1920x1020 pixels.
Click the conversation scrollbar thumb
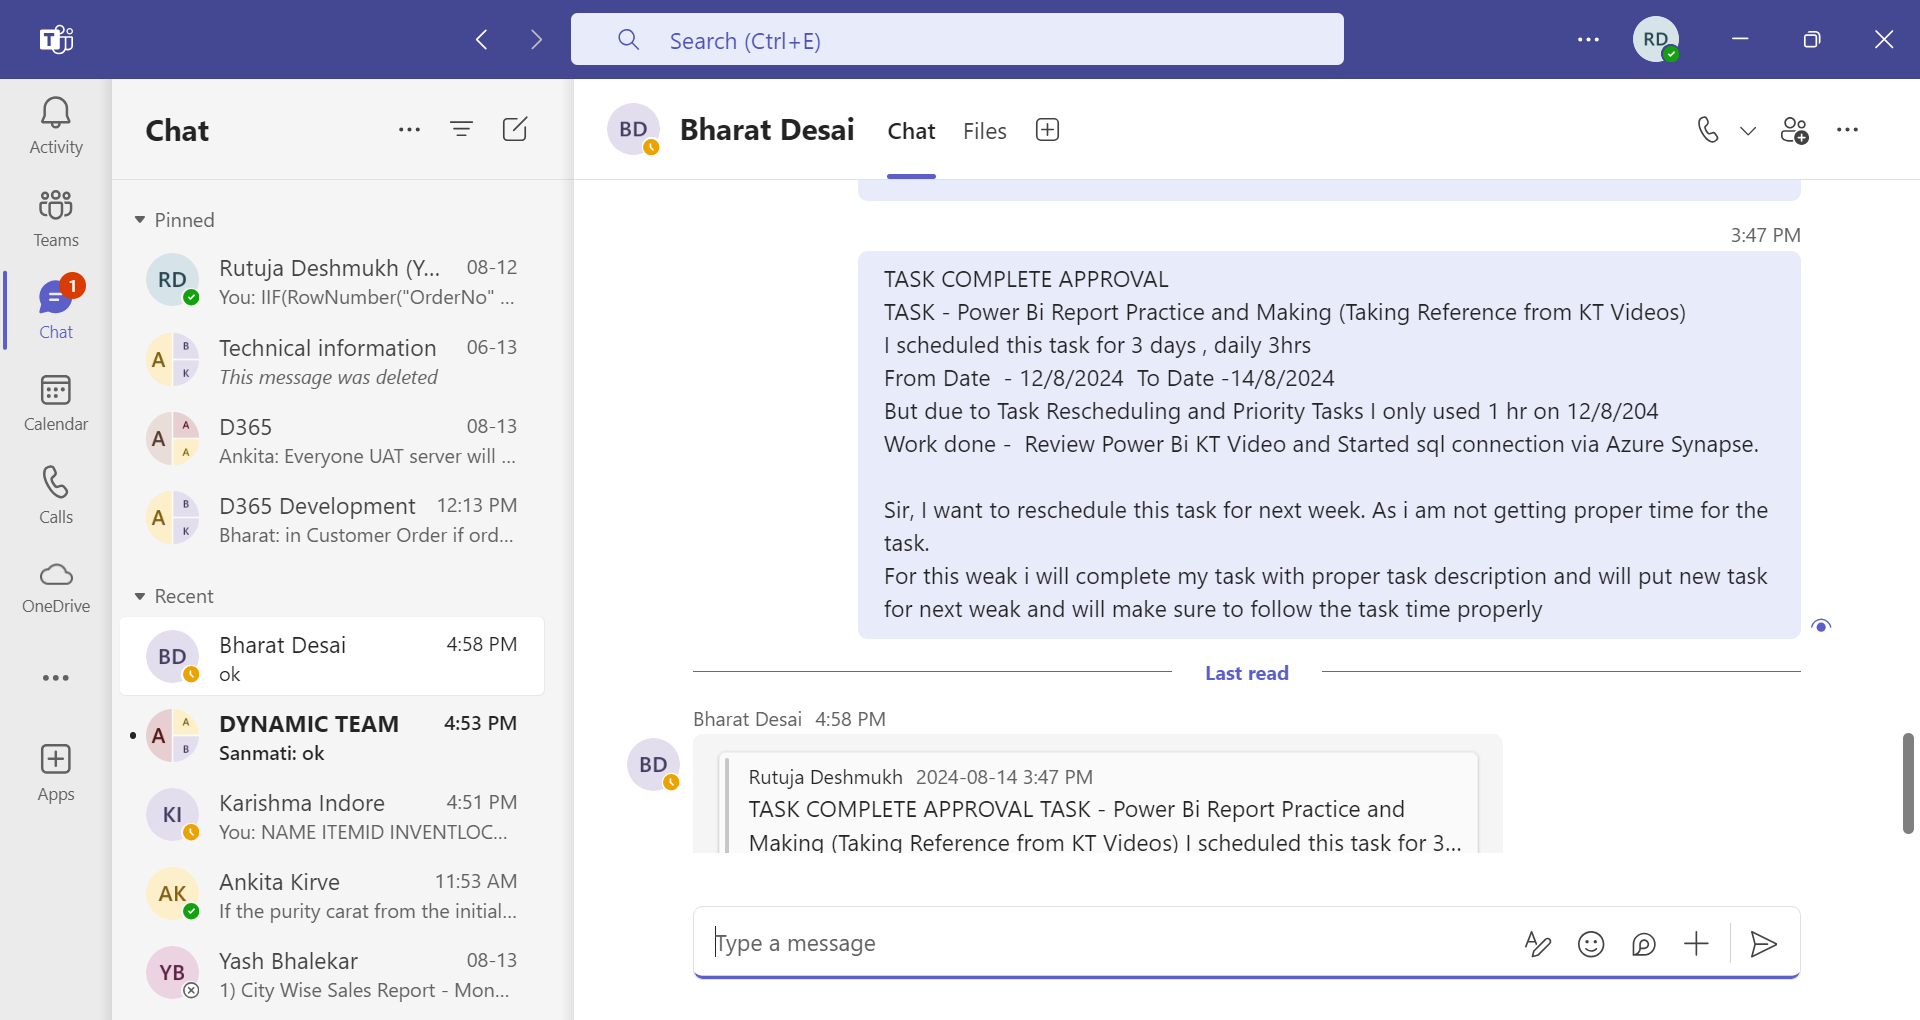[x=1908, y=783]
